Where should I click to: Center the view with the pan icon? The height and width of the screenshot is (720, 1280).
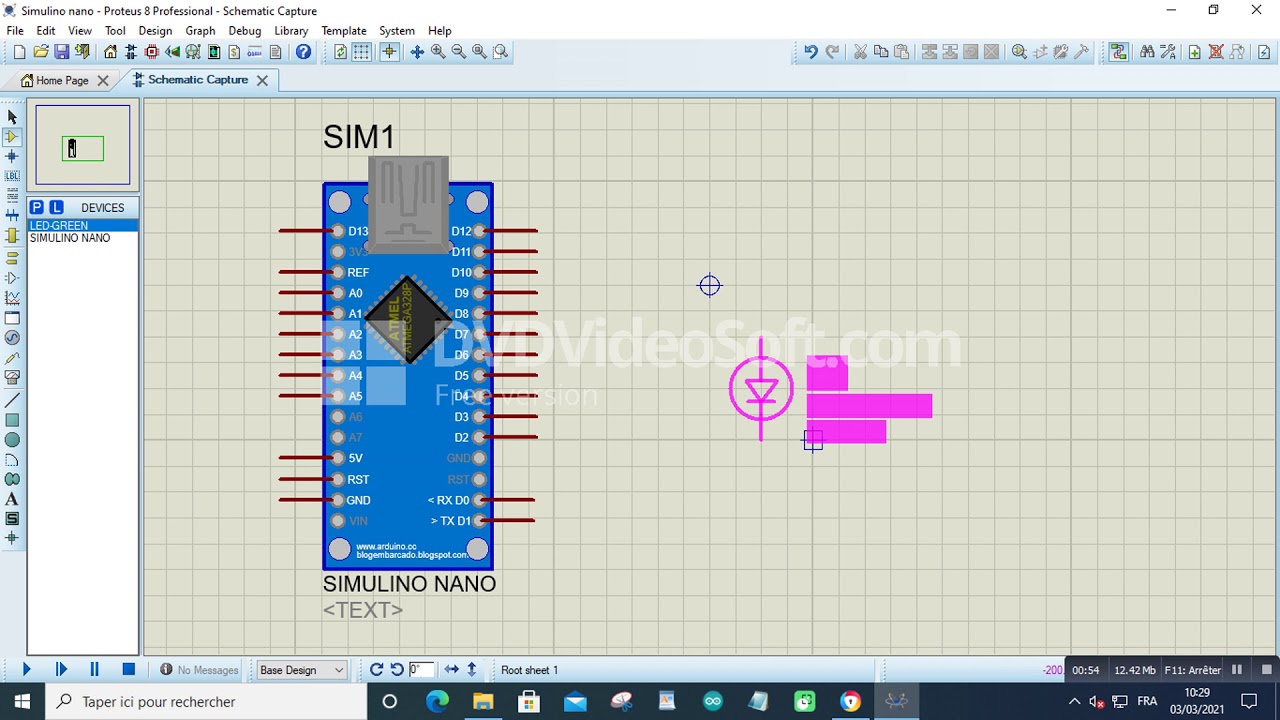(x=417, y=52)
